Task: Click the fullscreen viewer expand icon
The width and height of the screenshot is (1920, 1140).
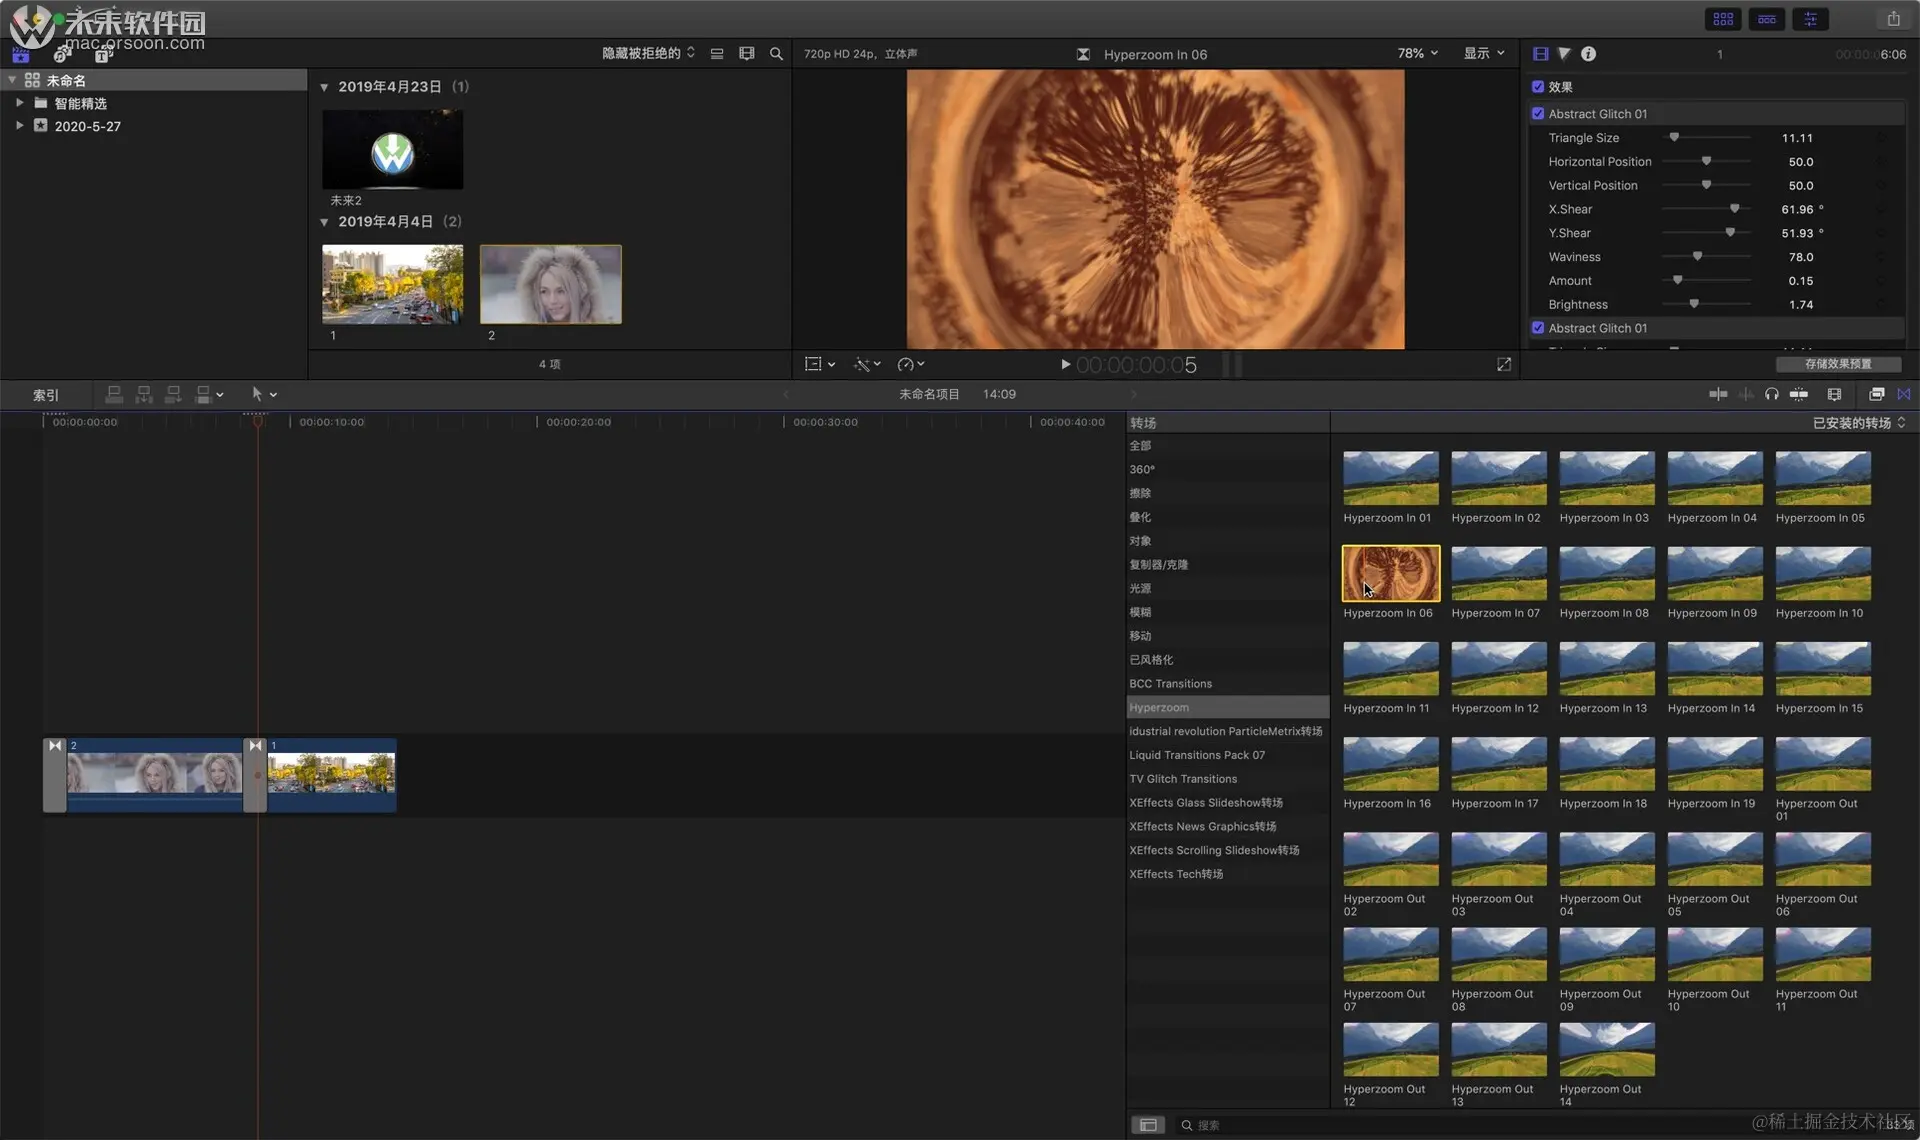Action: pos(1503,365)
